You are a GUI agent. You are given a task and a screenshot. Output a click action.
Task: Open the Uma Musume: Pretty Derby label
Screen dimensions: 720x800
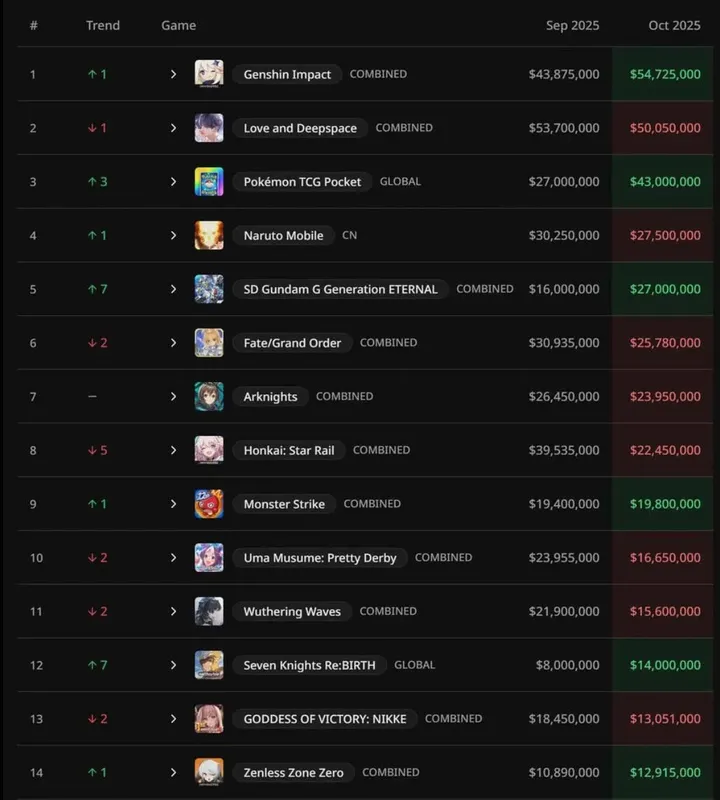coord(320,558)
